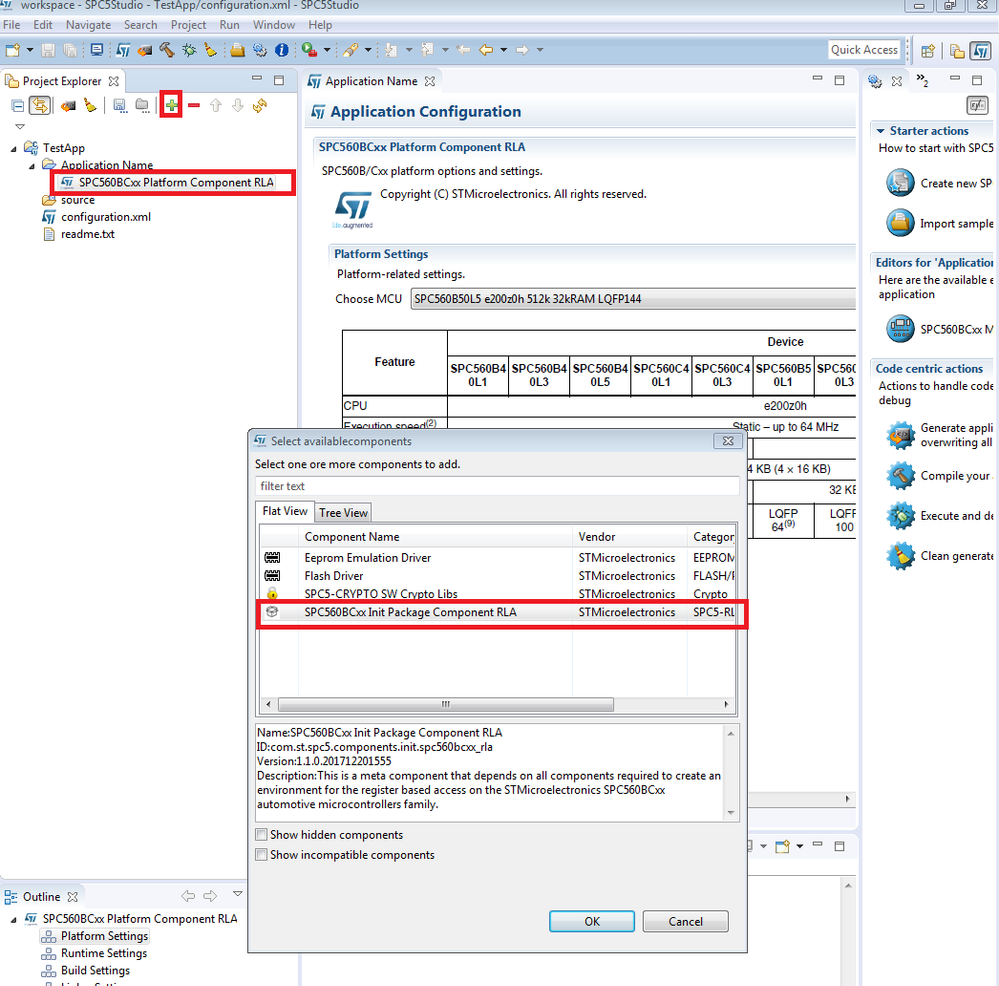Image resolution: width=999 pixels, height=986 pixels.
Task: Switch to the Tree View tab
Action: point(343,513)
